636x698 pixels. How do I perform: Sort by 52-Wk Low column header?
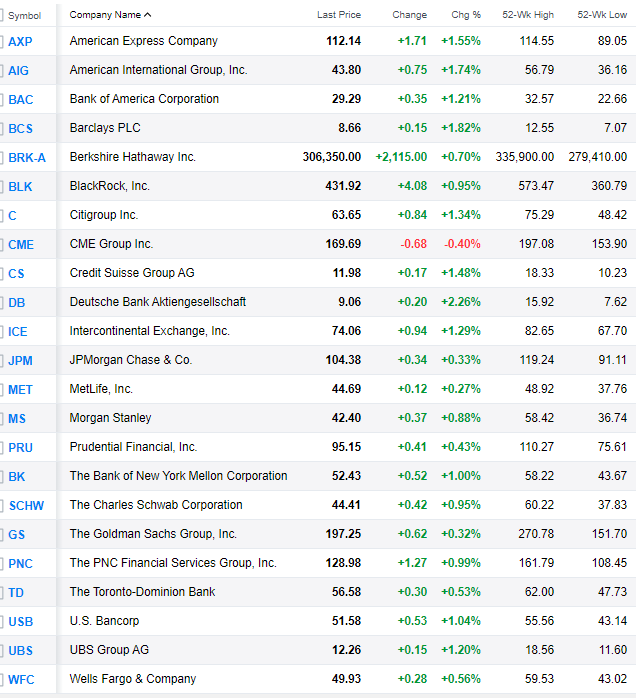602,15
